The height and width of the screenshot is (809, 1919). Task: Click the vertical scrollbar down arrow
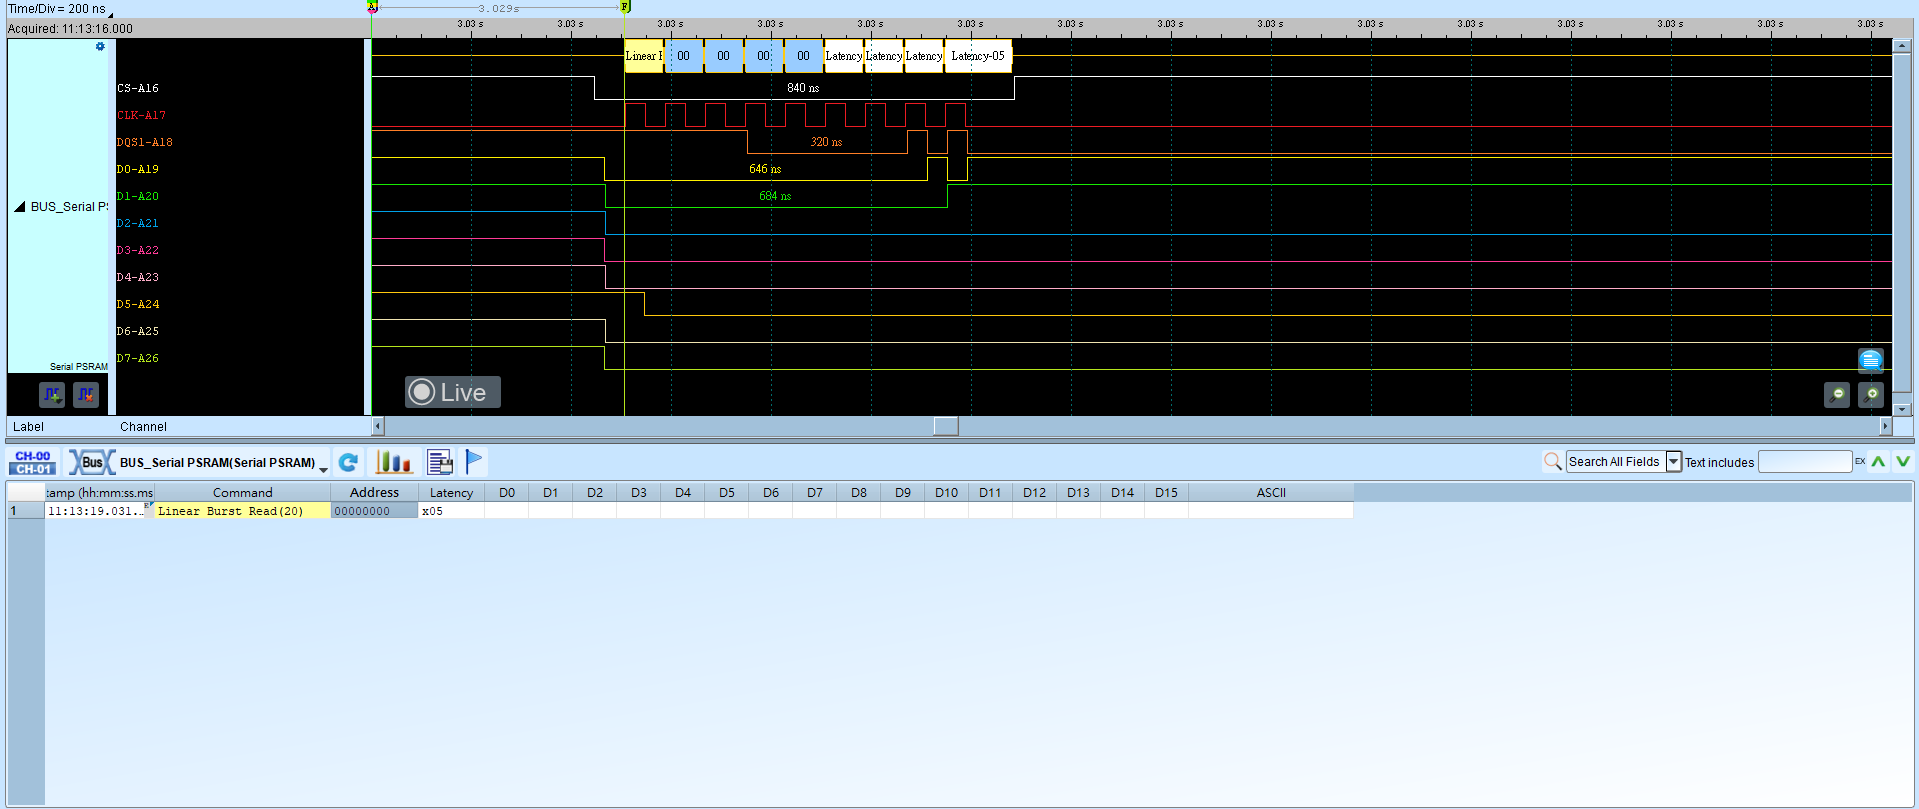coord(1902,408)
